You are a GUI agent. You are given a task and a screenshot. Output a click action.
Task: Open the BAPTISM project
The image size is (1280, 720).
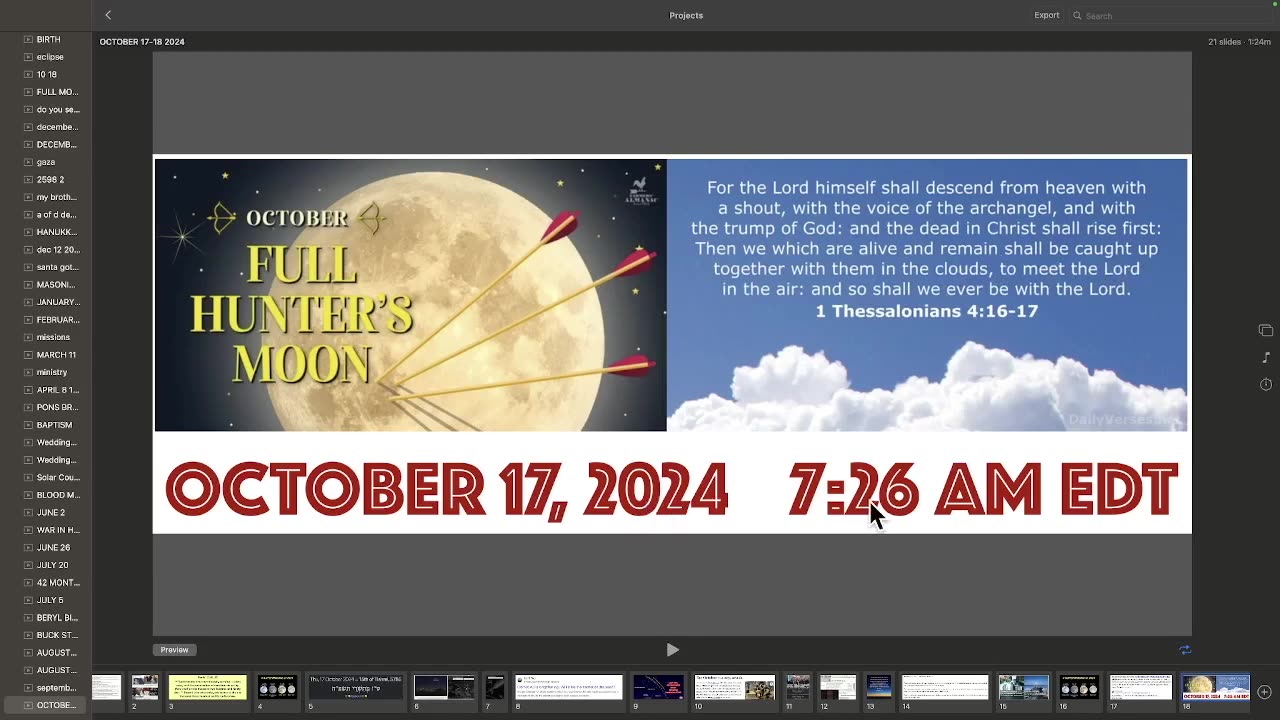[54, 425]
